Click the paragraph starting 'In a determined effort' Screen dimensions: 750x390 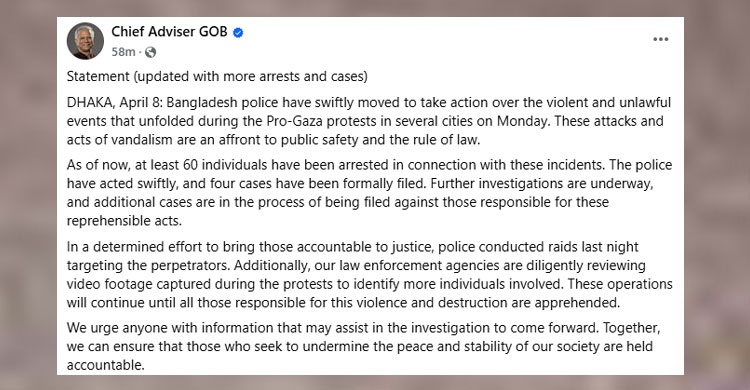coord(369,275)
